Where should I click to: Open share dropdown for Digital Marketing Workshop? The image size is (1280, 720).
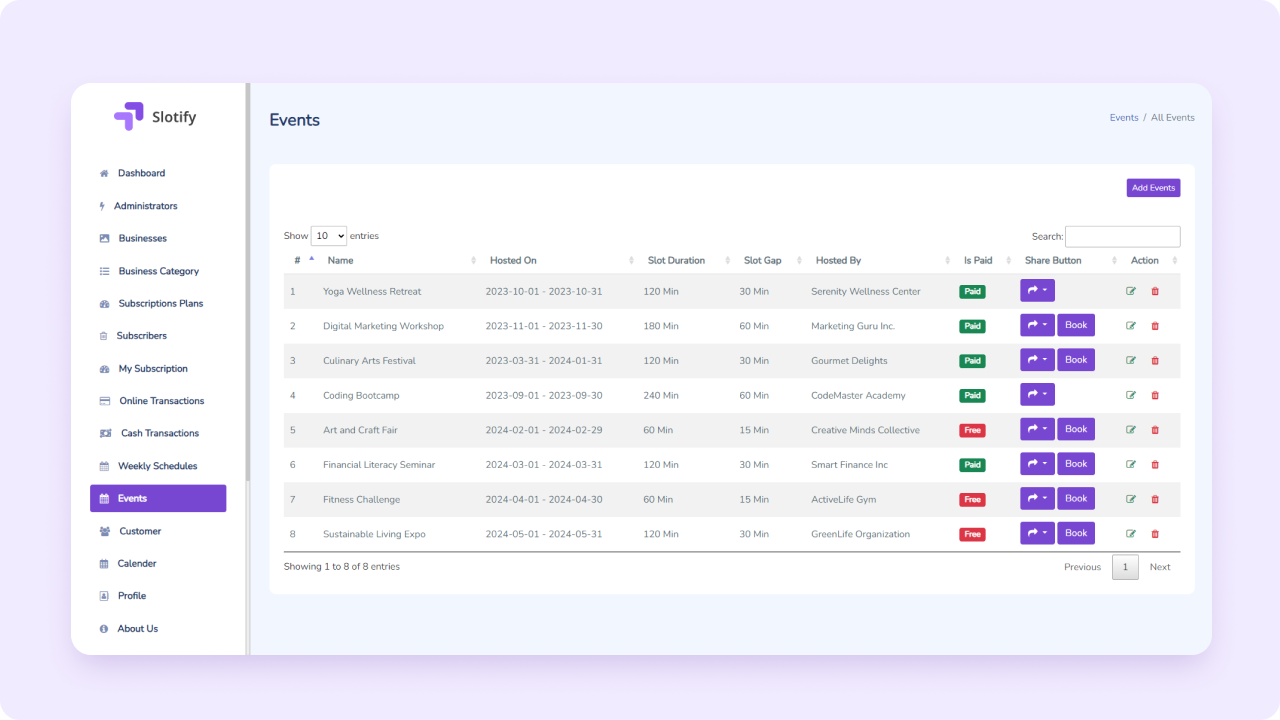point(1037,325)
